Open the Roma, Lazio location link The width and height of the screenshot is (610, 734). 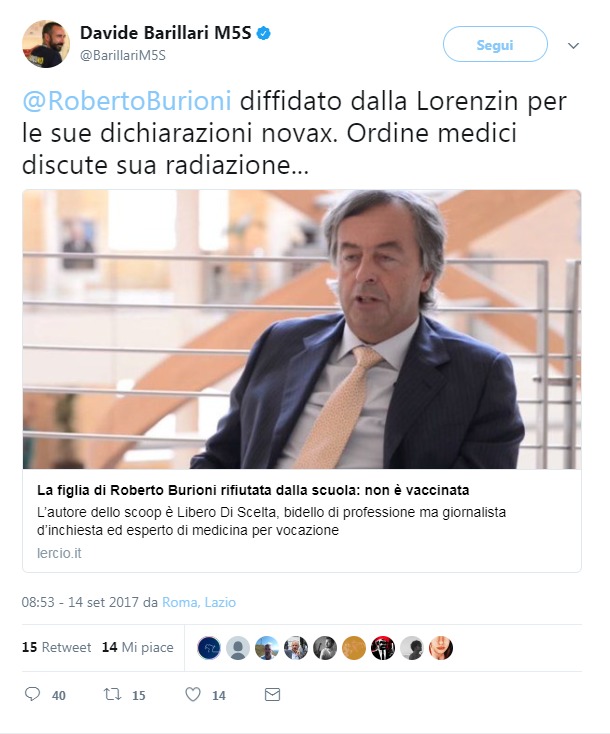tap(199, 602)
